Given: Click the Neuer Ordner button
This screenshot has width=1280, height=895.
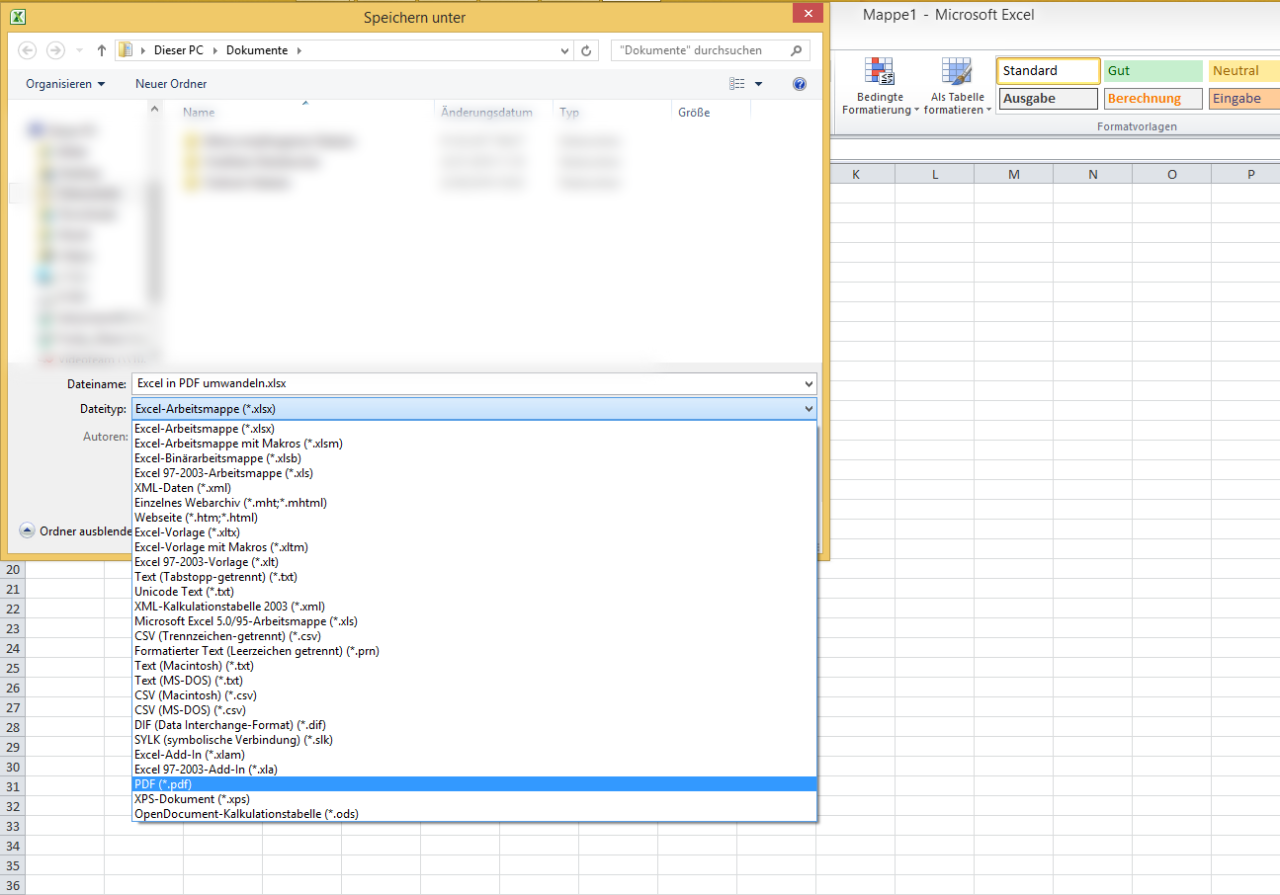Looking at the screenshot, I should pos(171,84).
